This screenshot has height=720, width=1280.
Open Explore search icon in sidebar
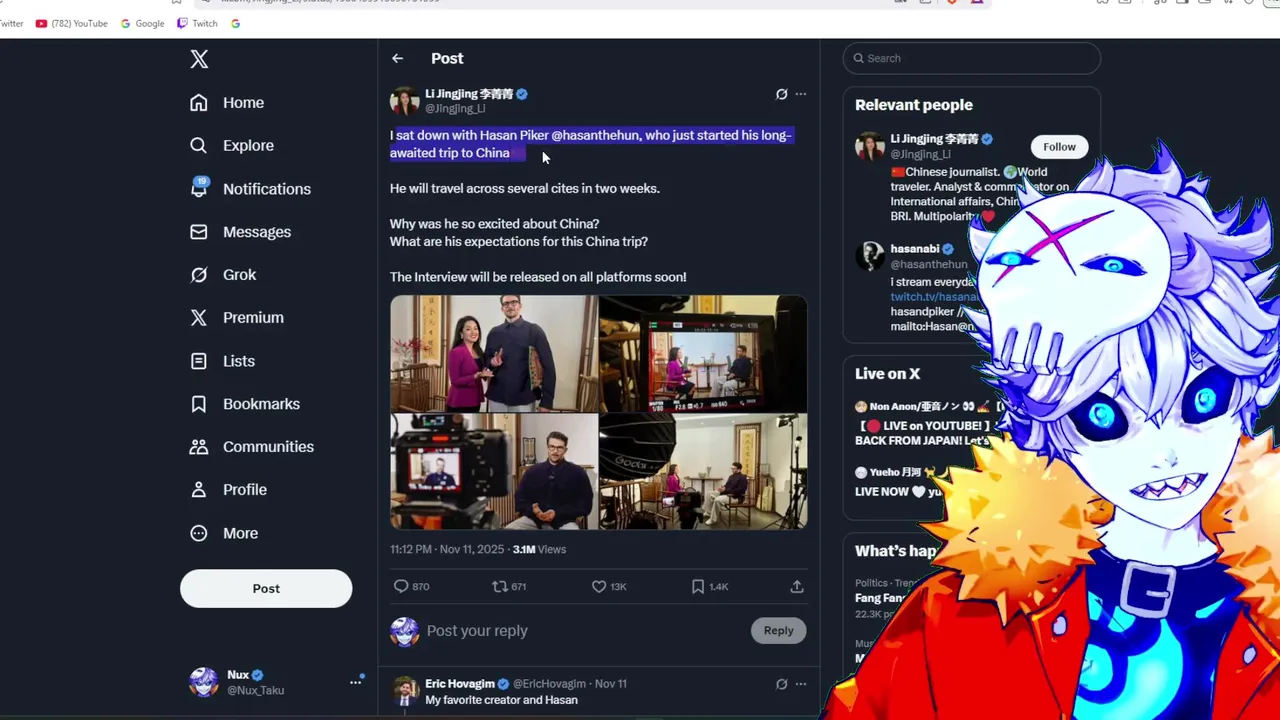199,146
